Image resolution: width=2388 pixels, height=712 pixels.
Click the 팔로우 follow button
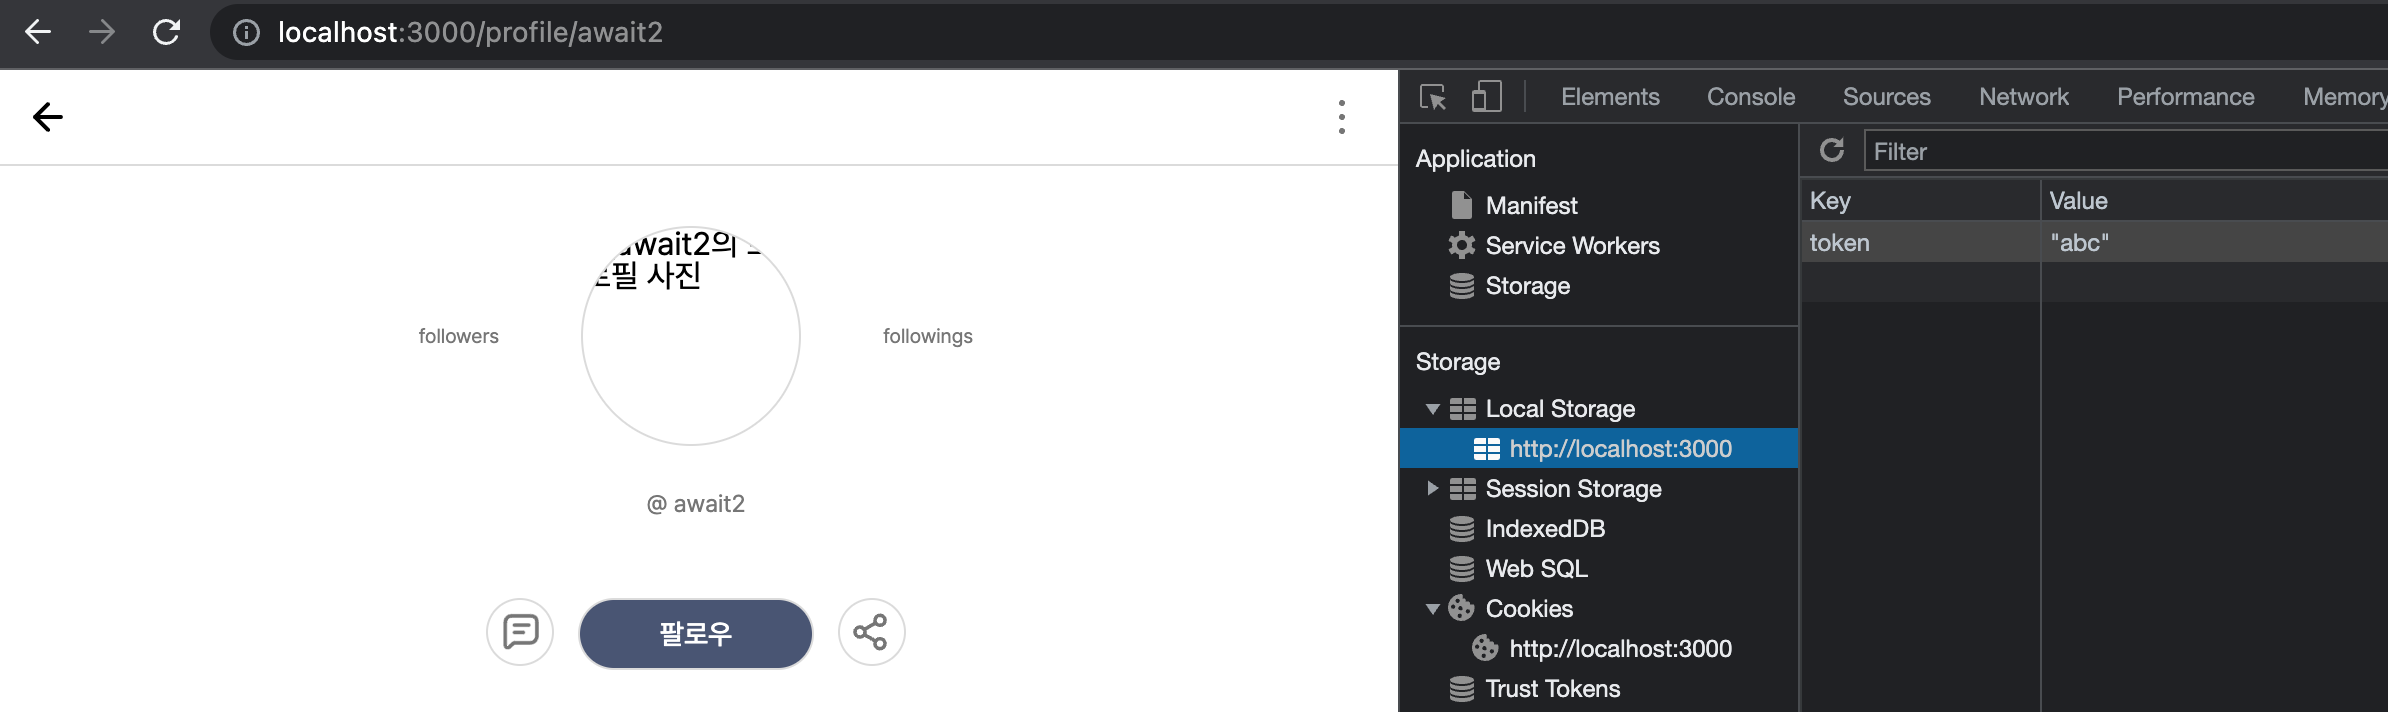coord(696,634)
